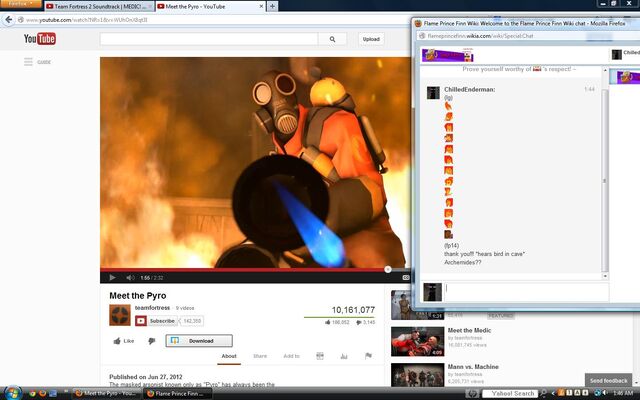
Task: Close the Meet the Pyro tab
Action: click(262, 6)
